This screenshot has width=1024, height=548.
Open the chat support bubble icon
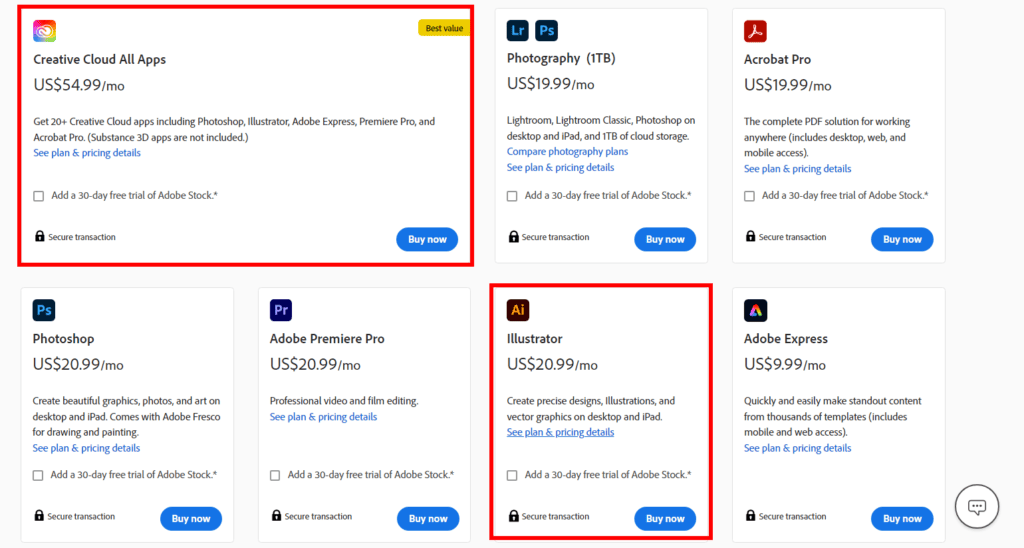(x=977, y=506)
